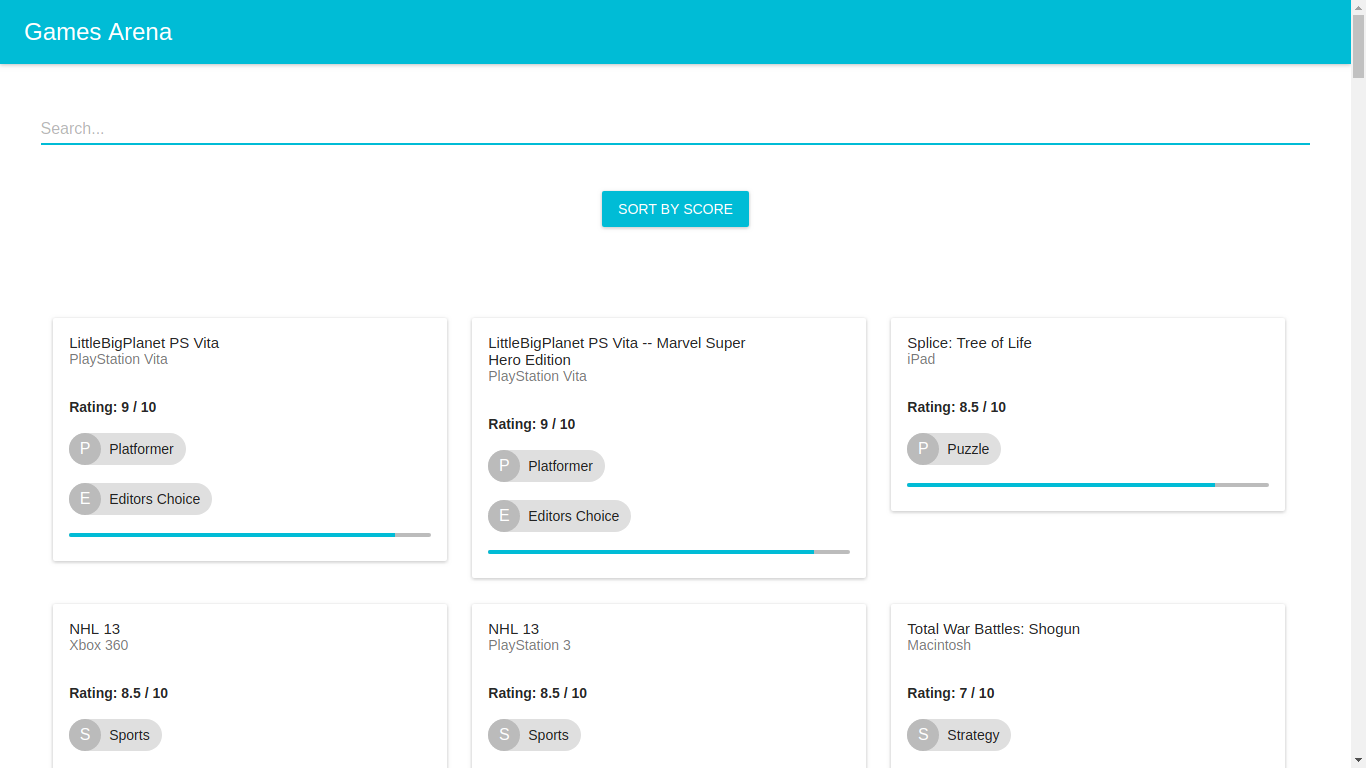Click 'PlayStation Vita' under the Marvel Super Hero Edition title
The width and height of the screenshot is (1366, 768).
pos(537,376)
